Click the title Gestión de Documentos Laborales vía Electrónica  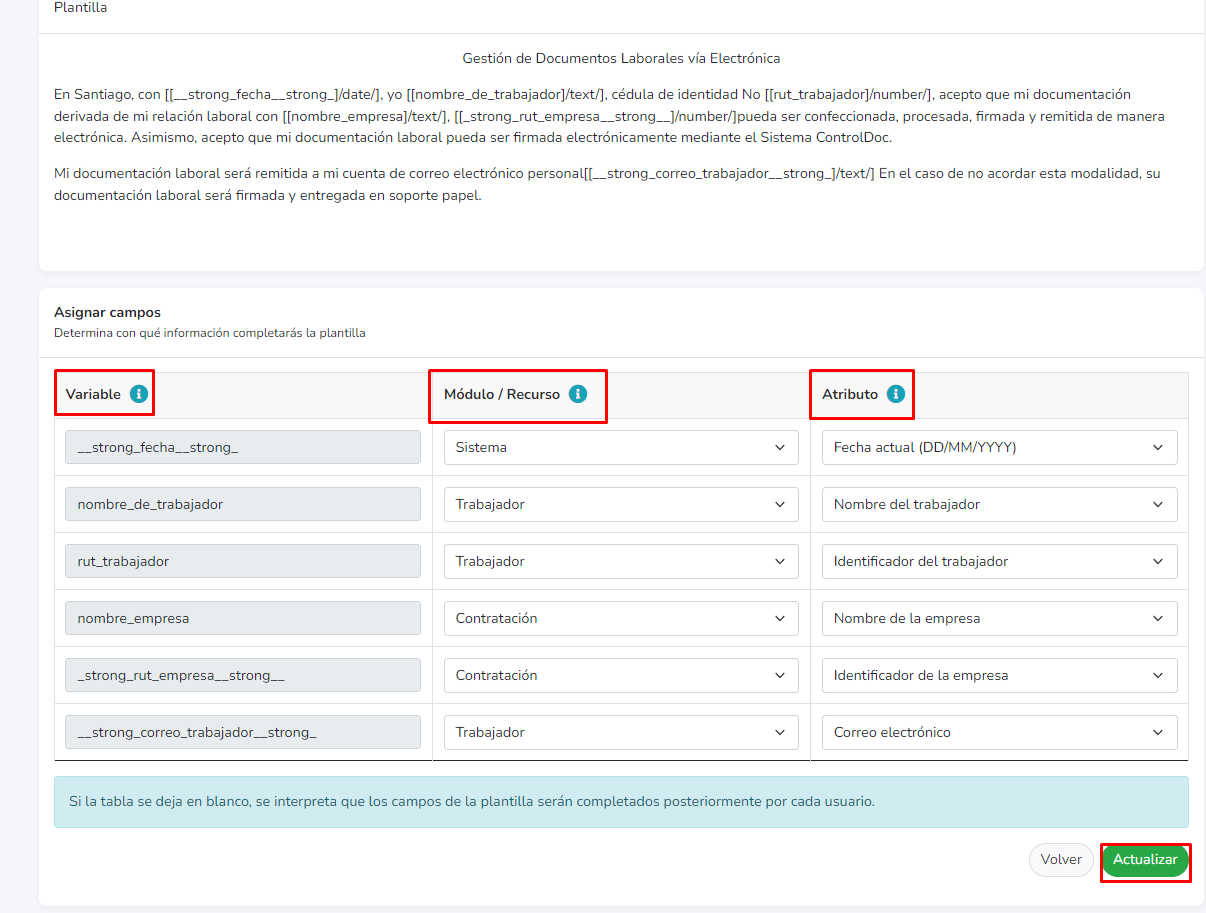621,59
